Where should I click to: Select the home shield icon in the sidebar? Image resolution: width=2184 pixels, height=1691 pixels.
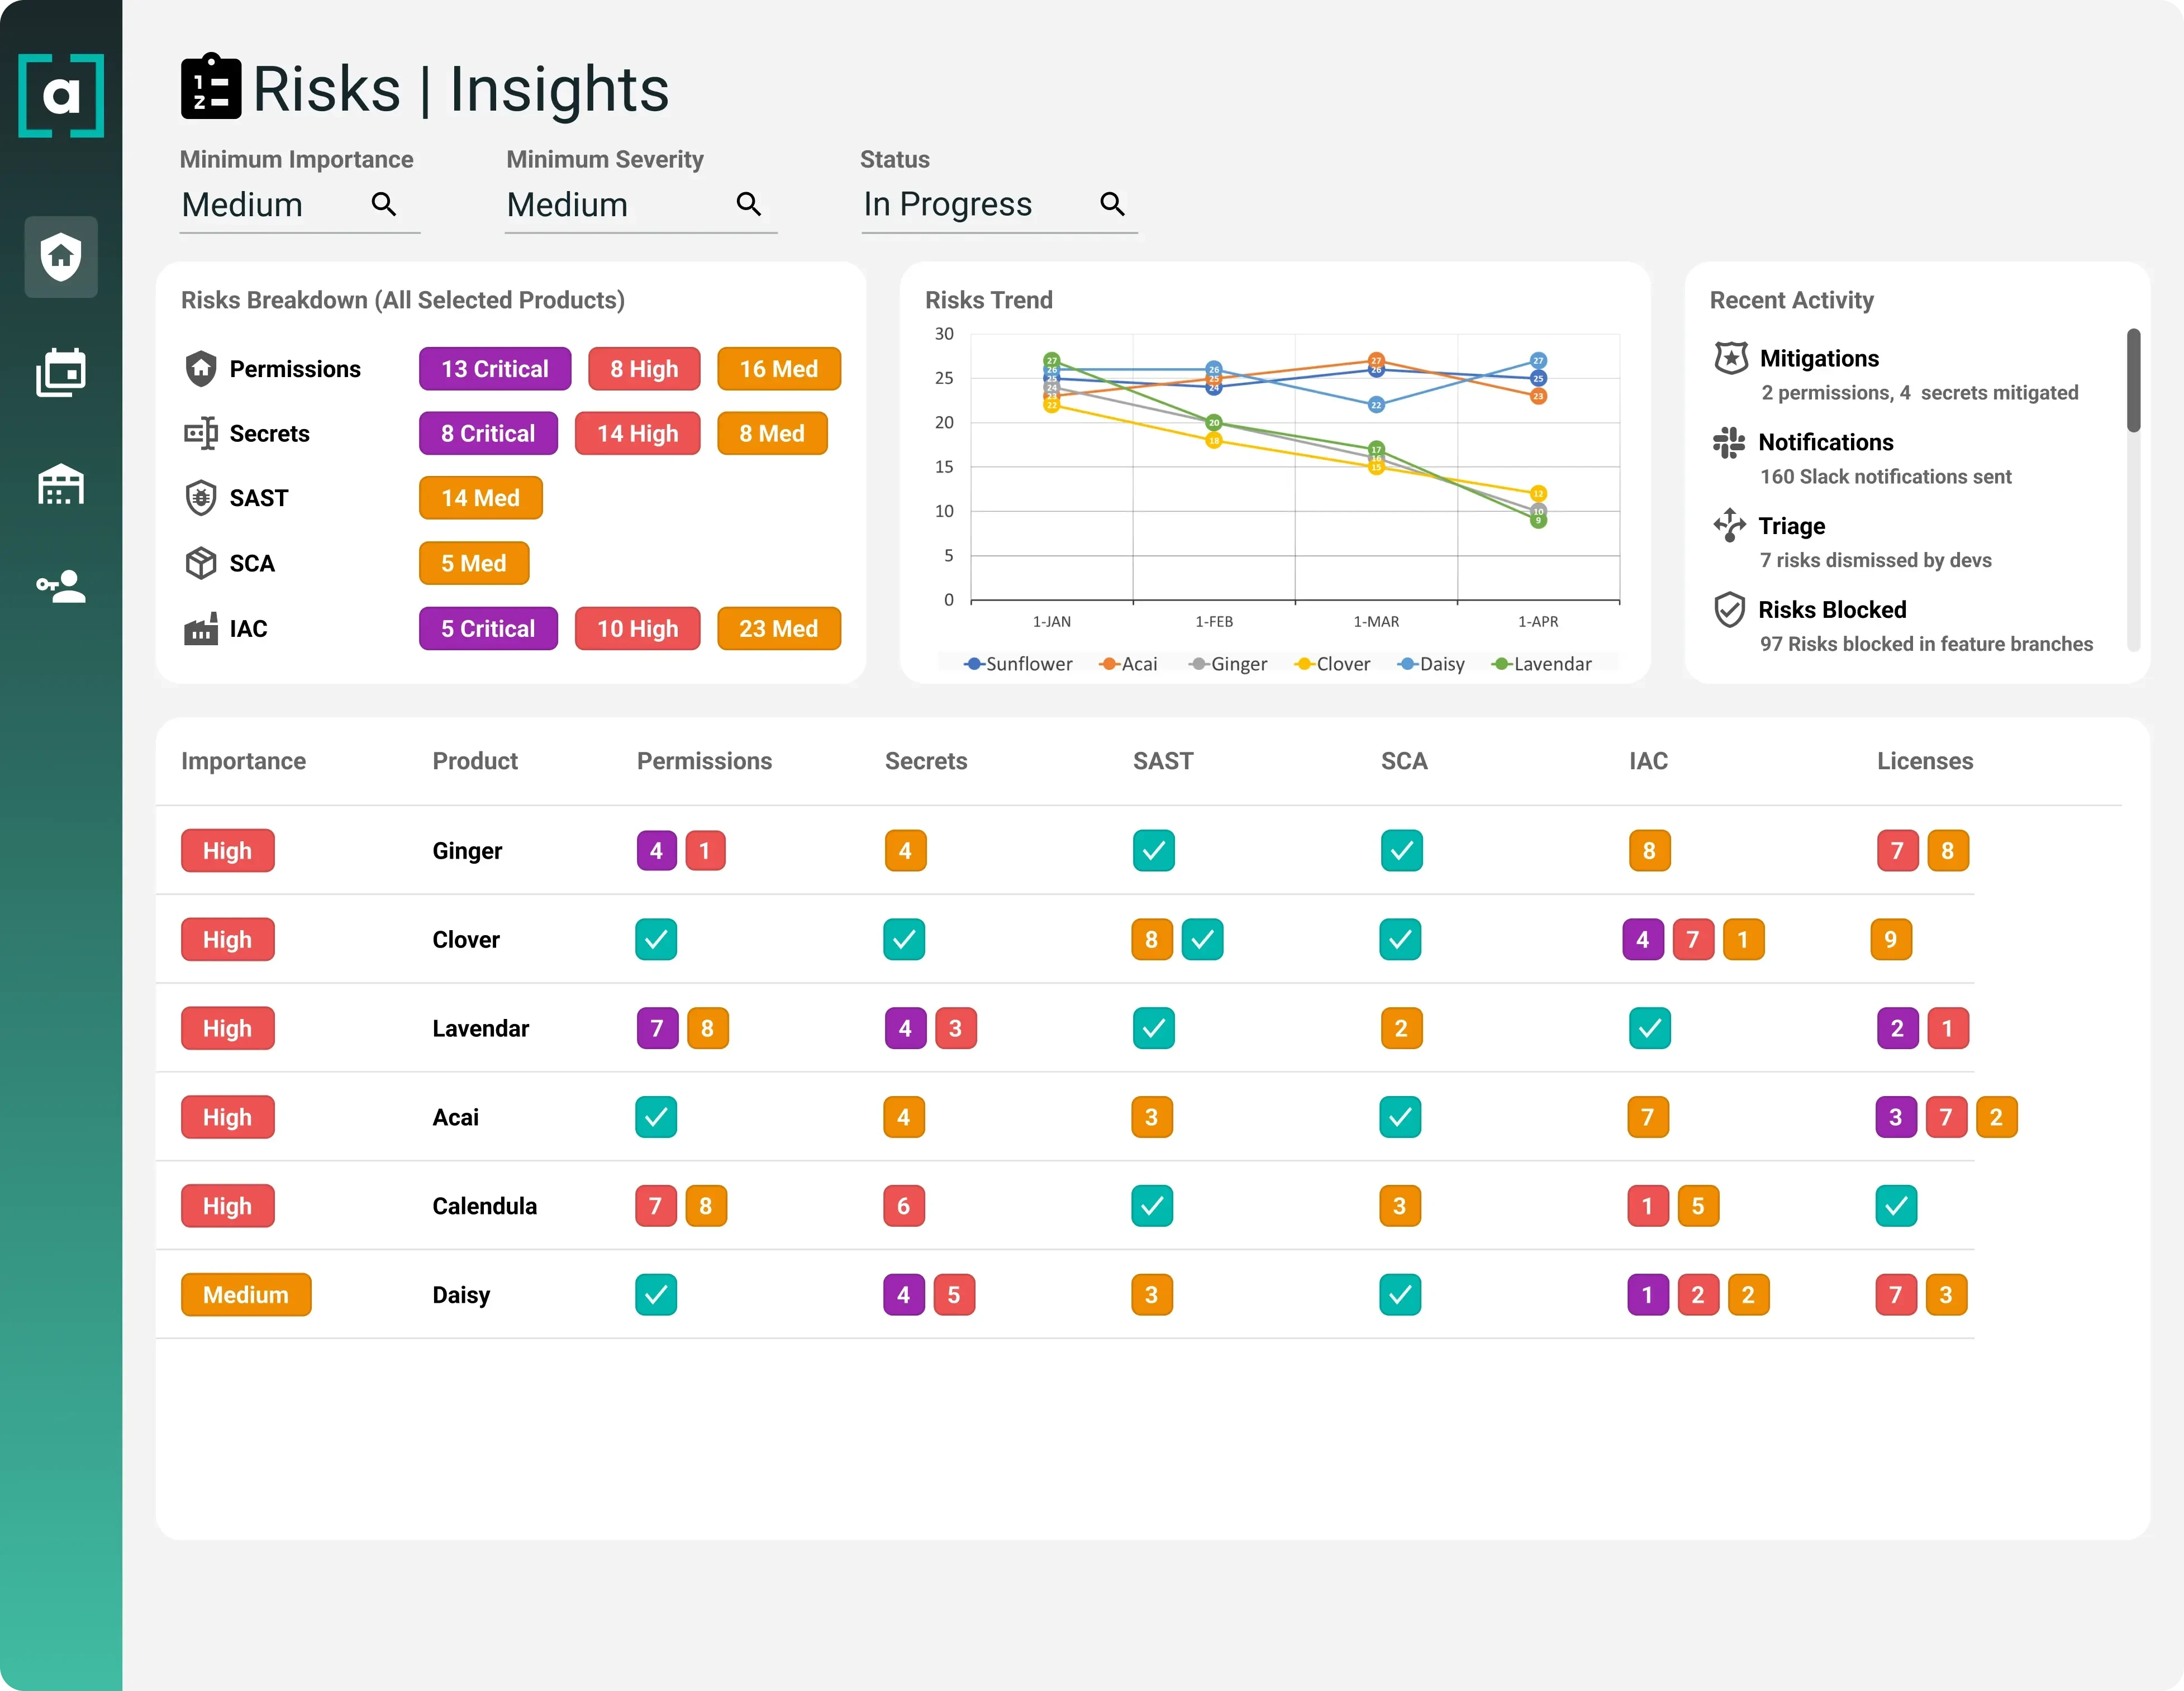(x=61, y=257)
